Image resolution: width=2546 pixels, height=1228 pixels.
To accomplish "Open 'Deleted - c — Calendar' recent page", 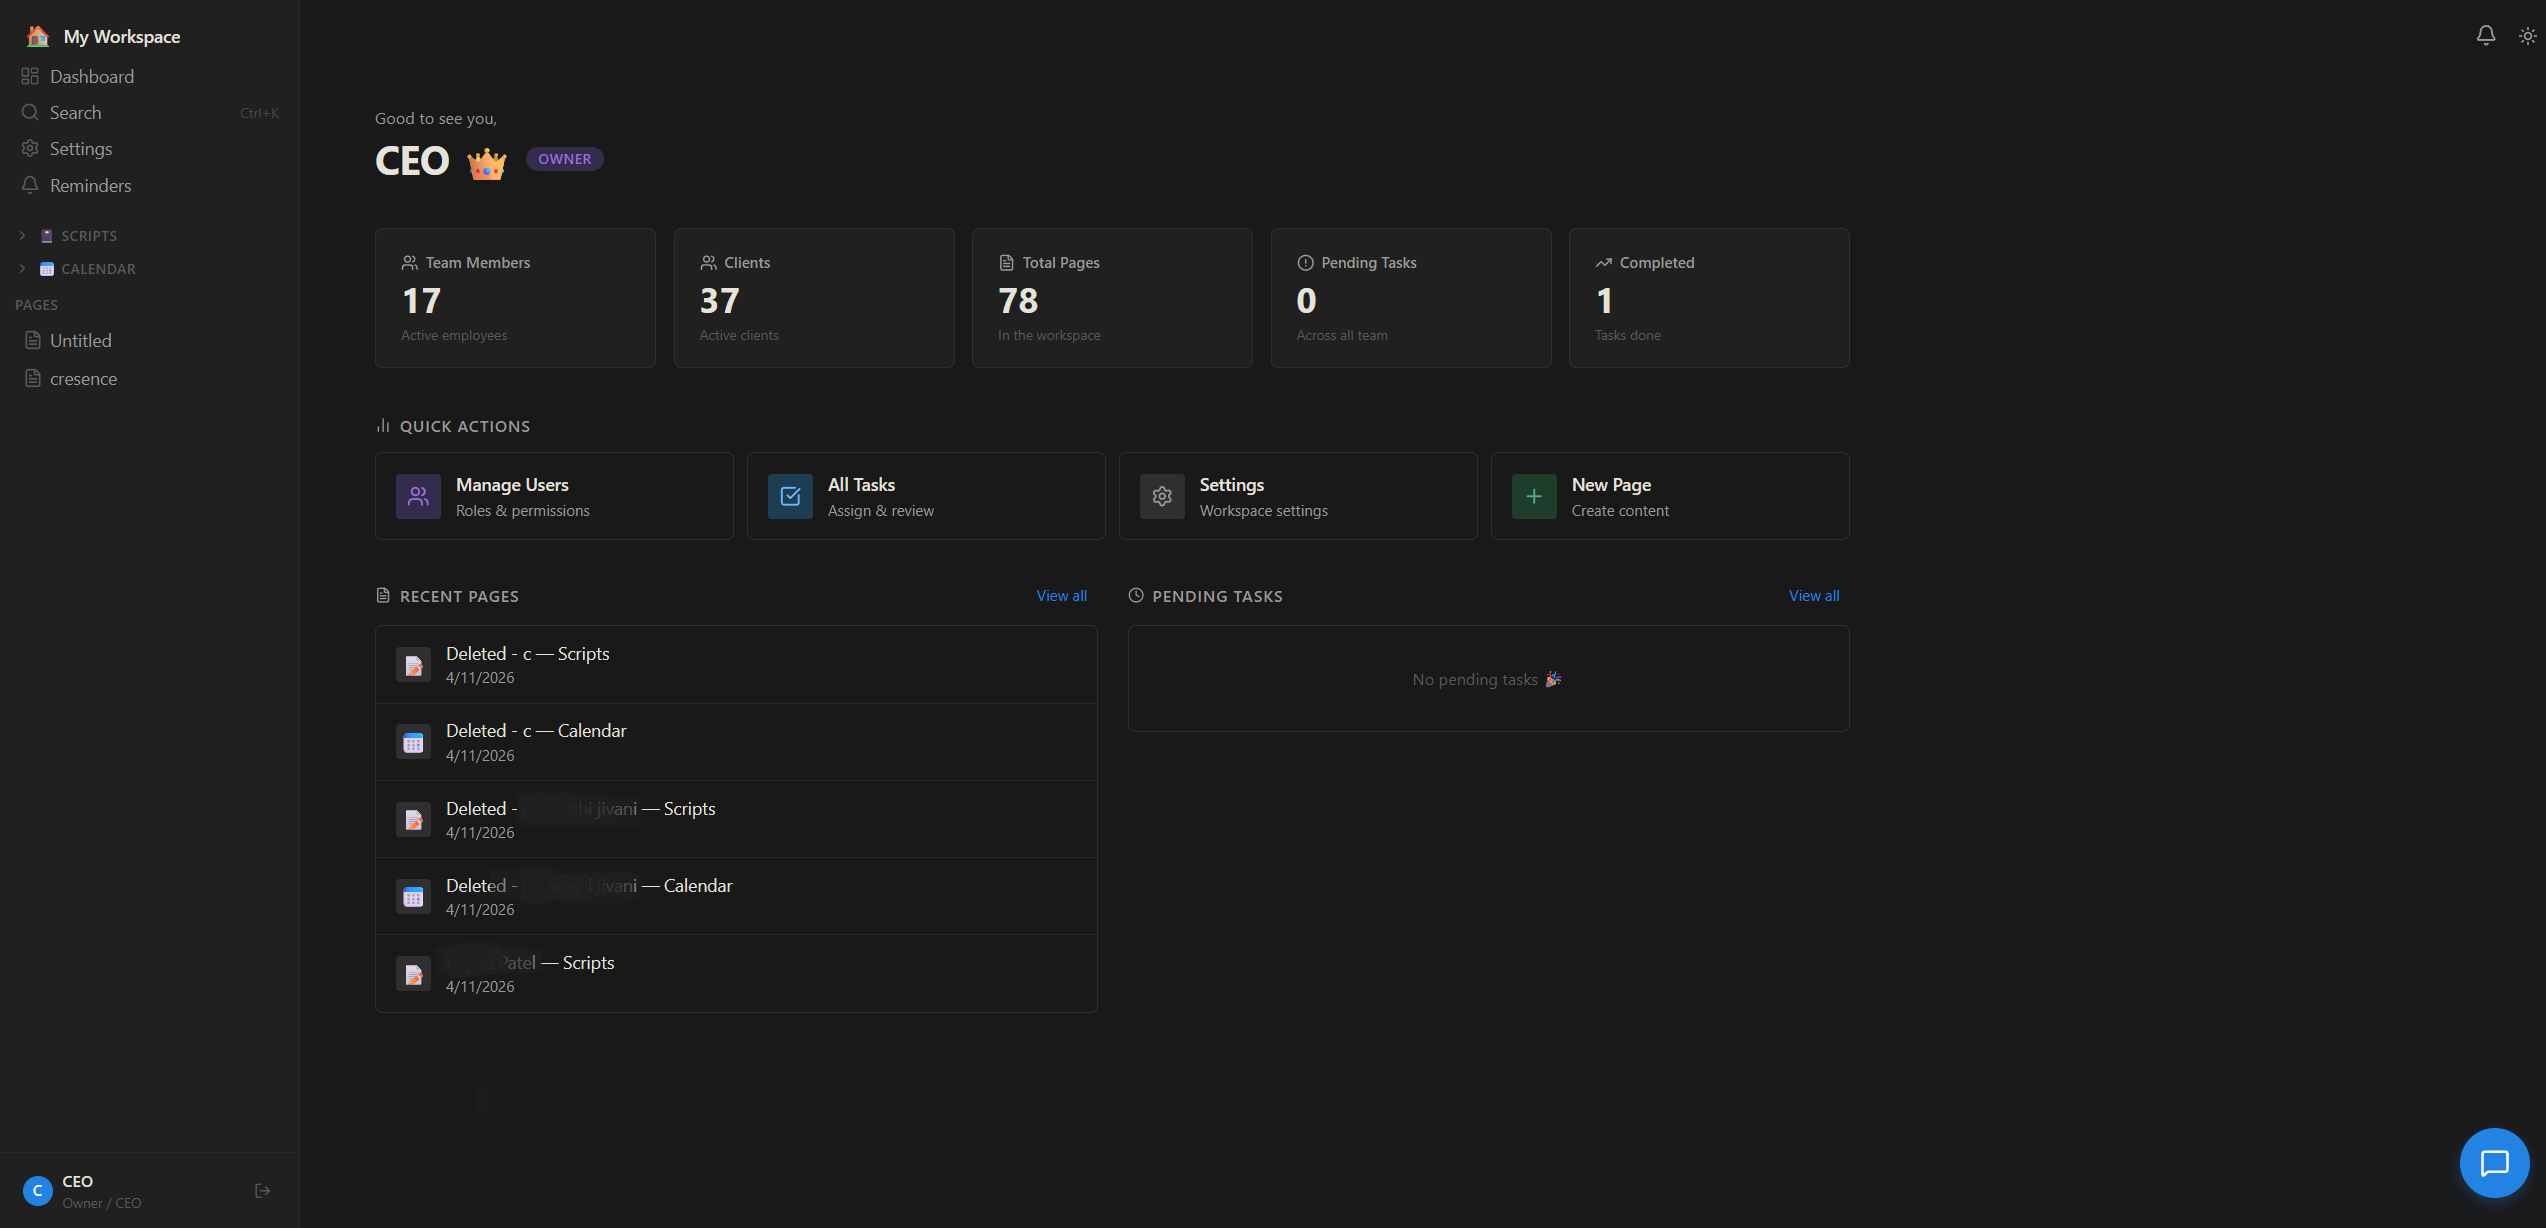I will (x=736, y=742).
